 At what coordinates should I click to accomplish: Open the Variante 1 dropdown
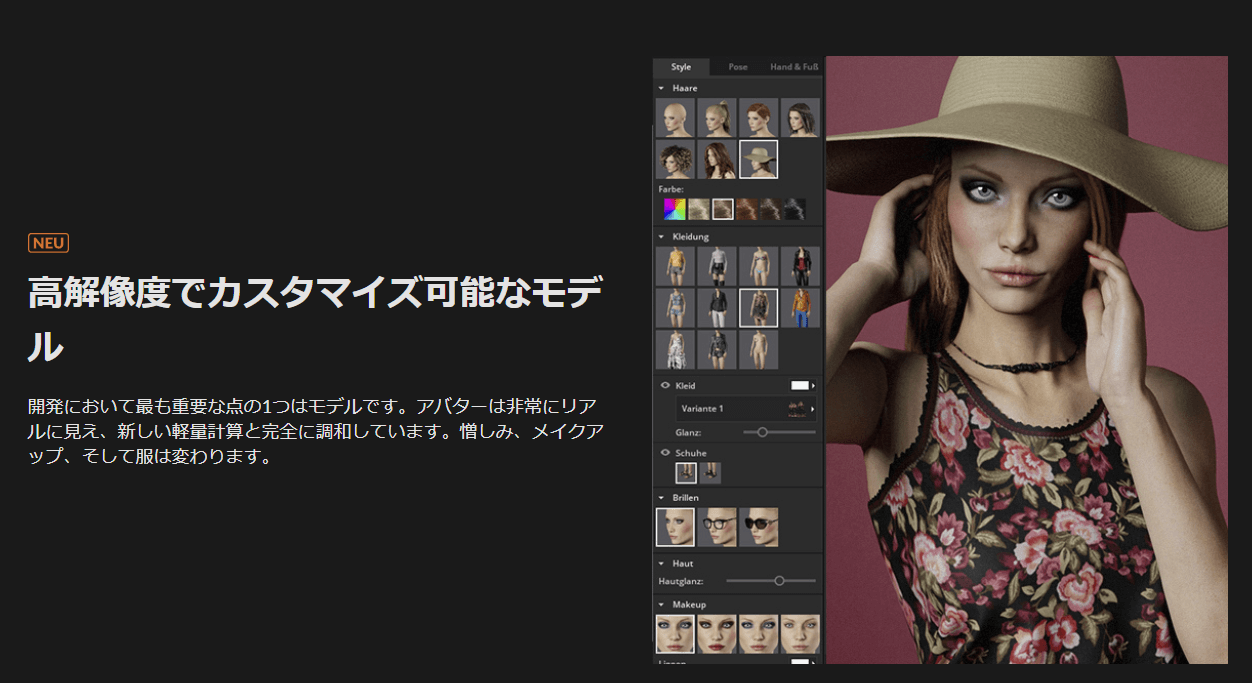pyautogui.click(x=746, y=408)
